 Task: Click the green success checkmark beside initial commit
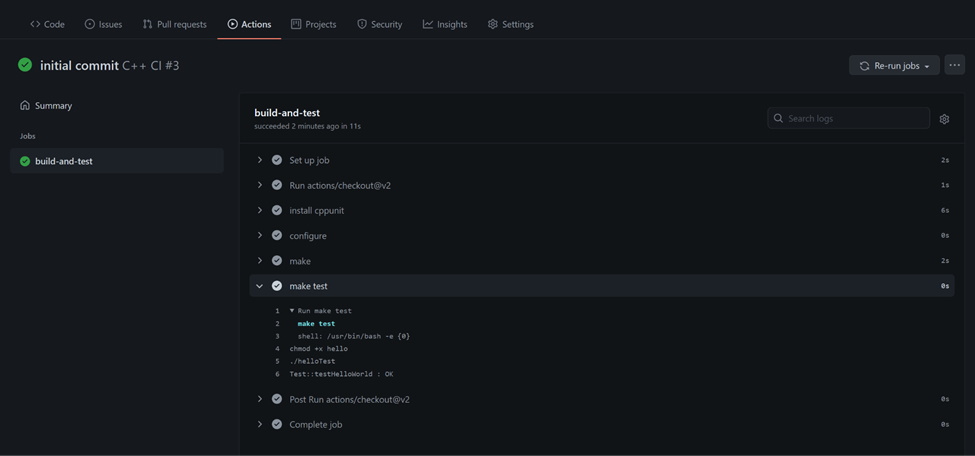click(x=25, y=65)
